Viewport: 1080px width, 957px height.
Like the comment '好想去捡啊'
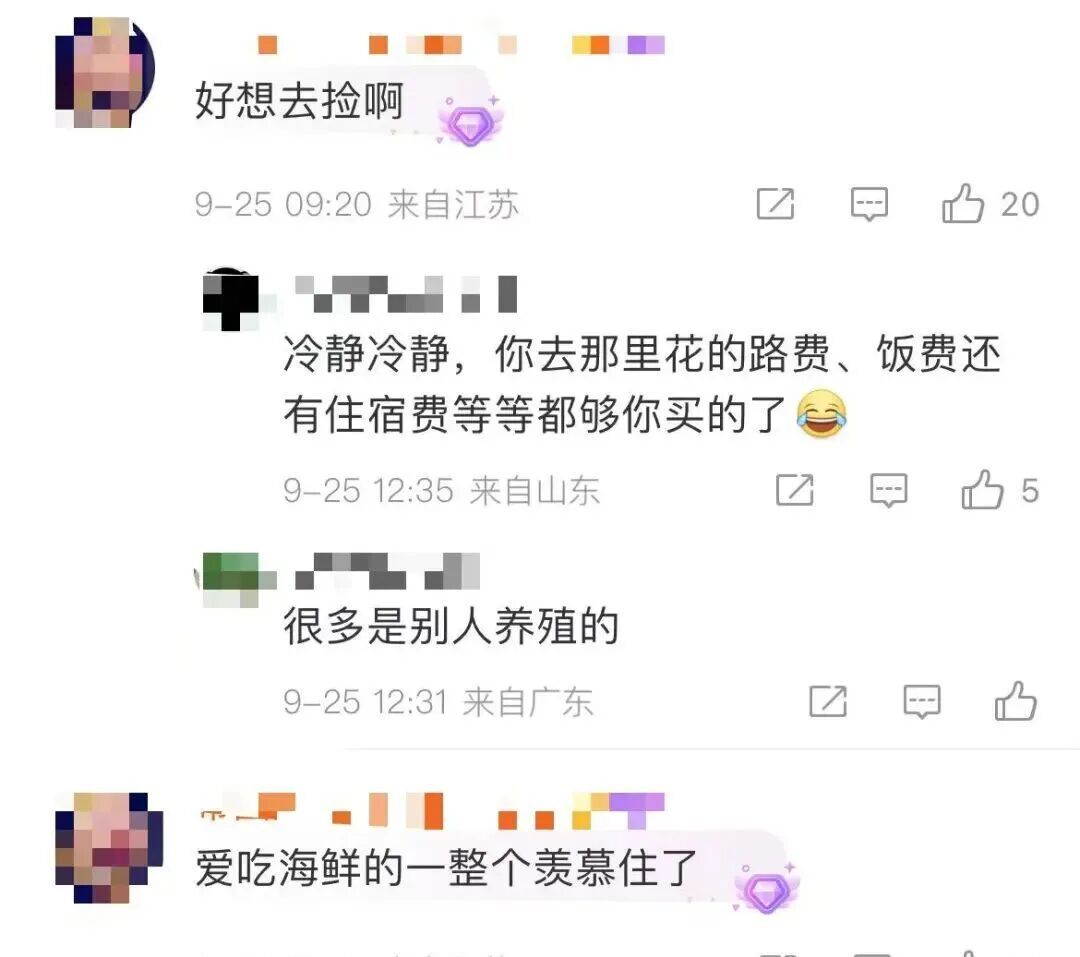tap(962, 204)
